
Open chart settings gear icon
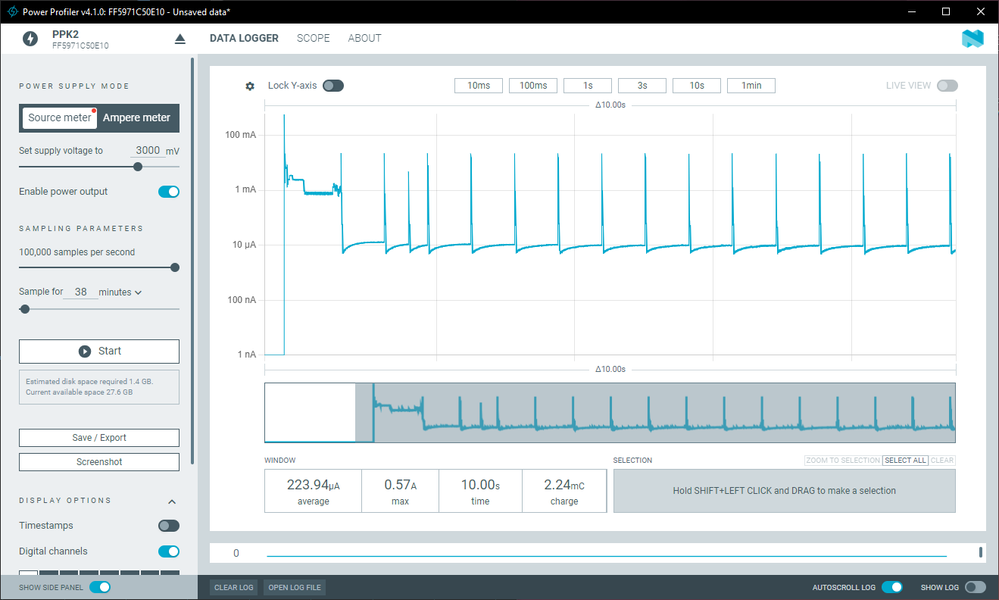[x=250, y=86]
